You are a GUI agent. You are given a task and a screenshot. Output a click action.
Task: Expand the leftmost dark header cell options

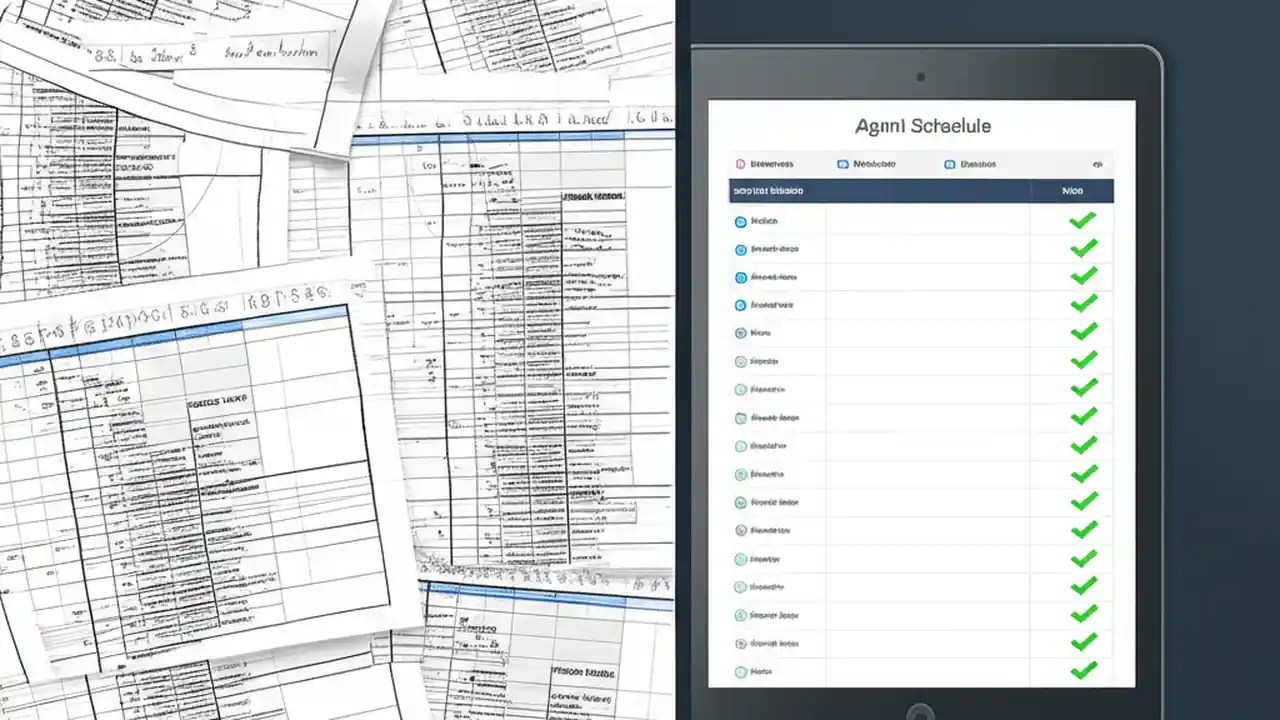(768, 190)
